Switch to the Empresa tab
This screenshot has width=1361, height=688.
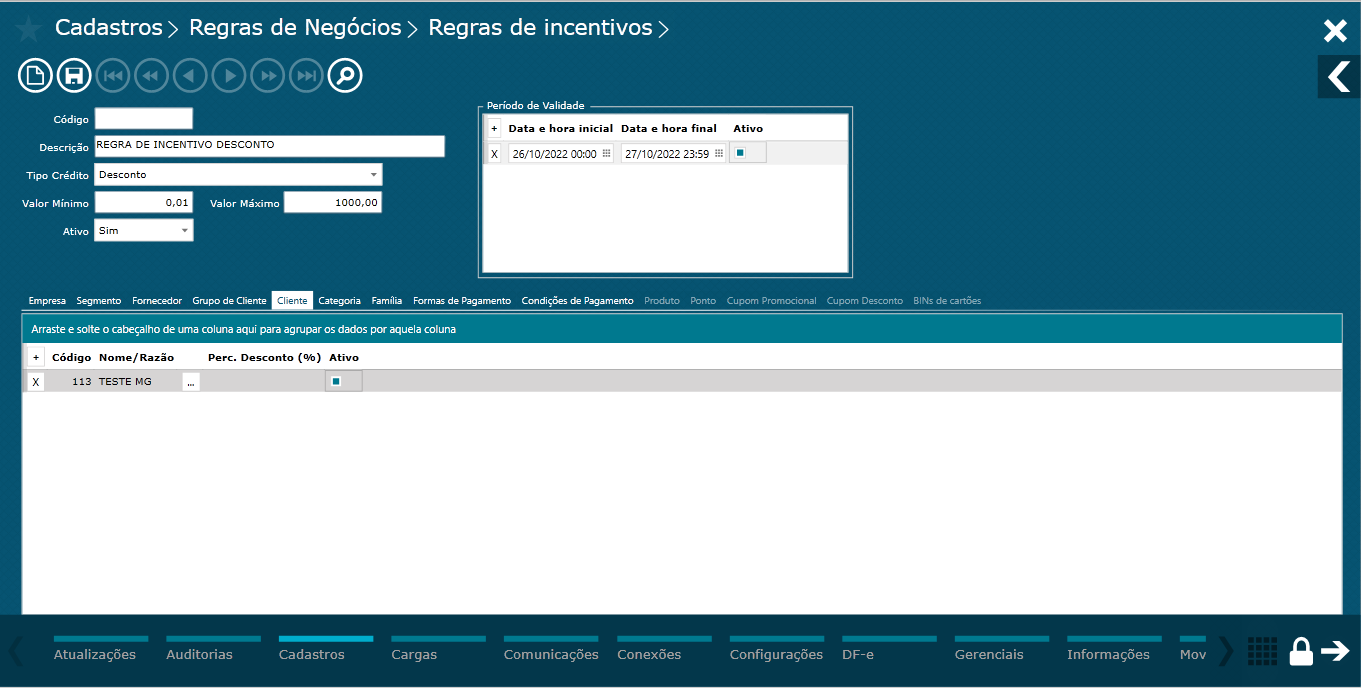tap(47, 300)
